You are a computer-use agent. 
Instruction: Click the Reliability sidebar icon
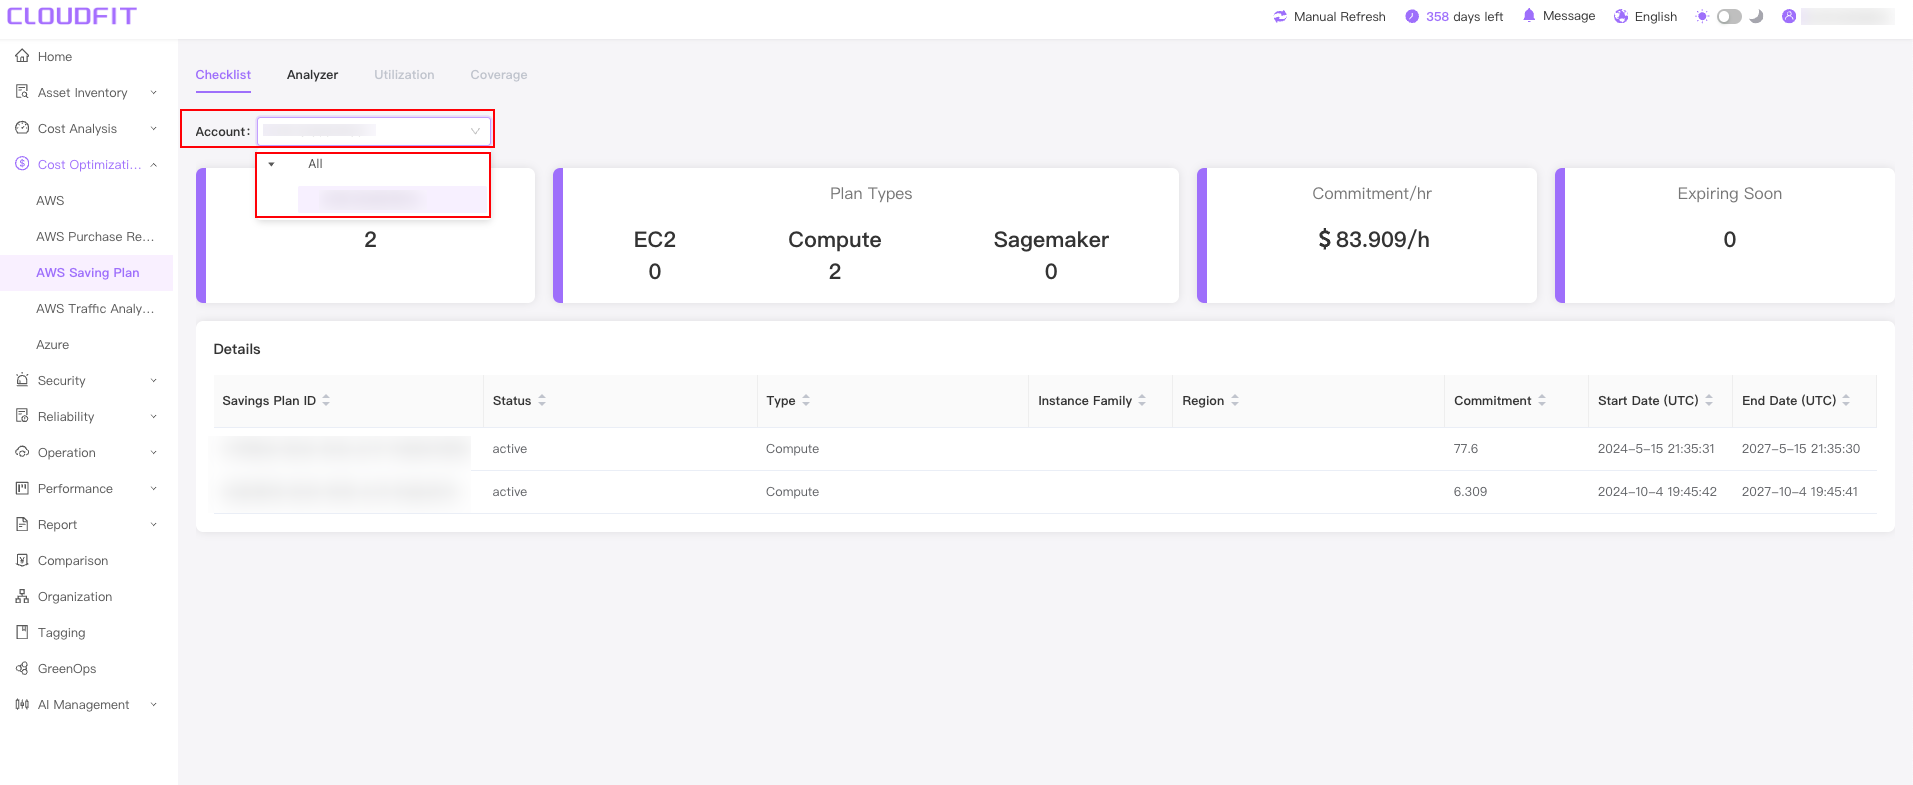click(22, 416)
